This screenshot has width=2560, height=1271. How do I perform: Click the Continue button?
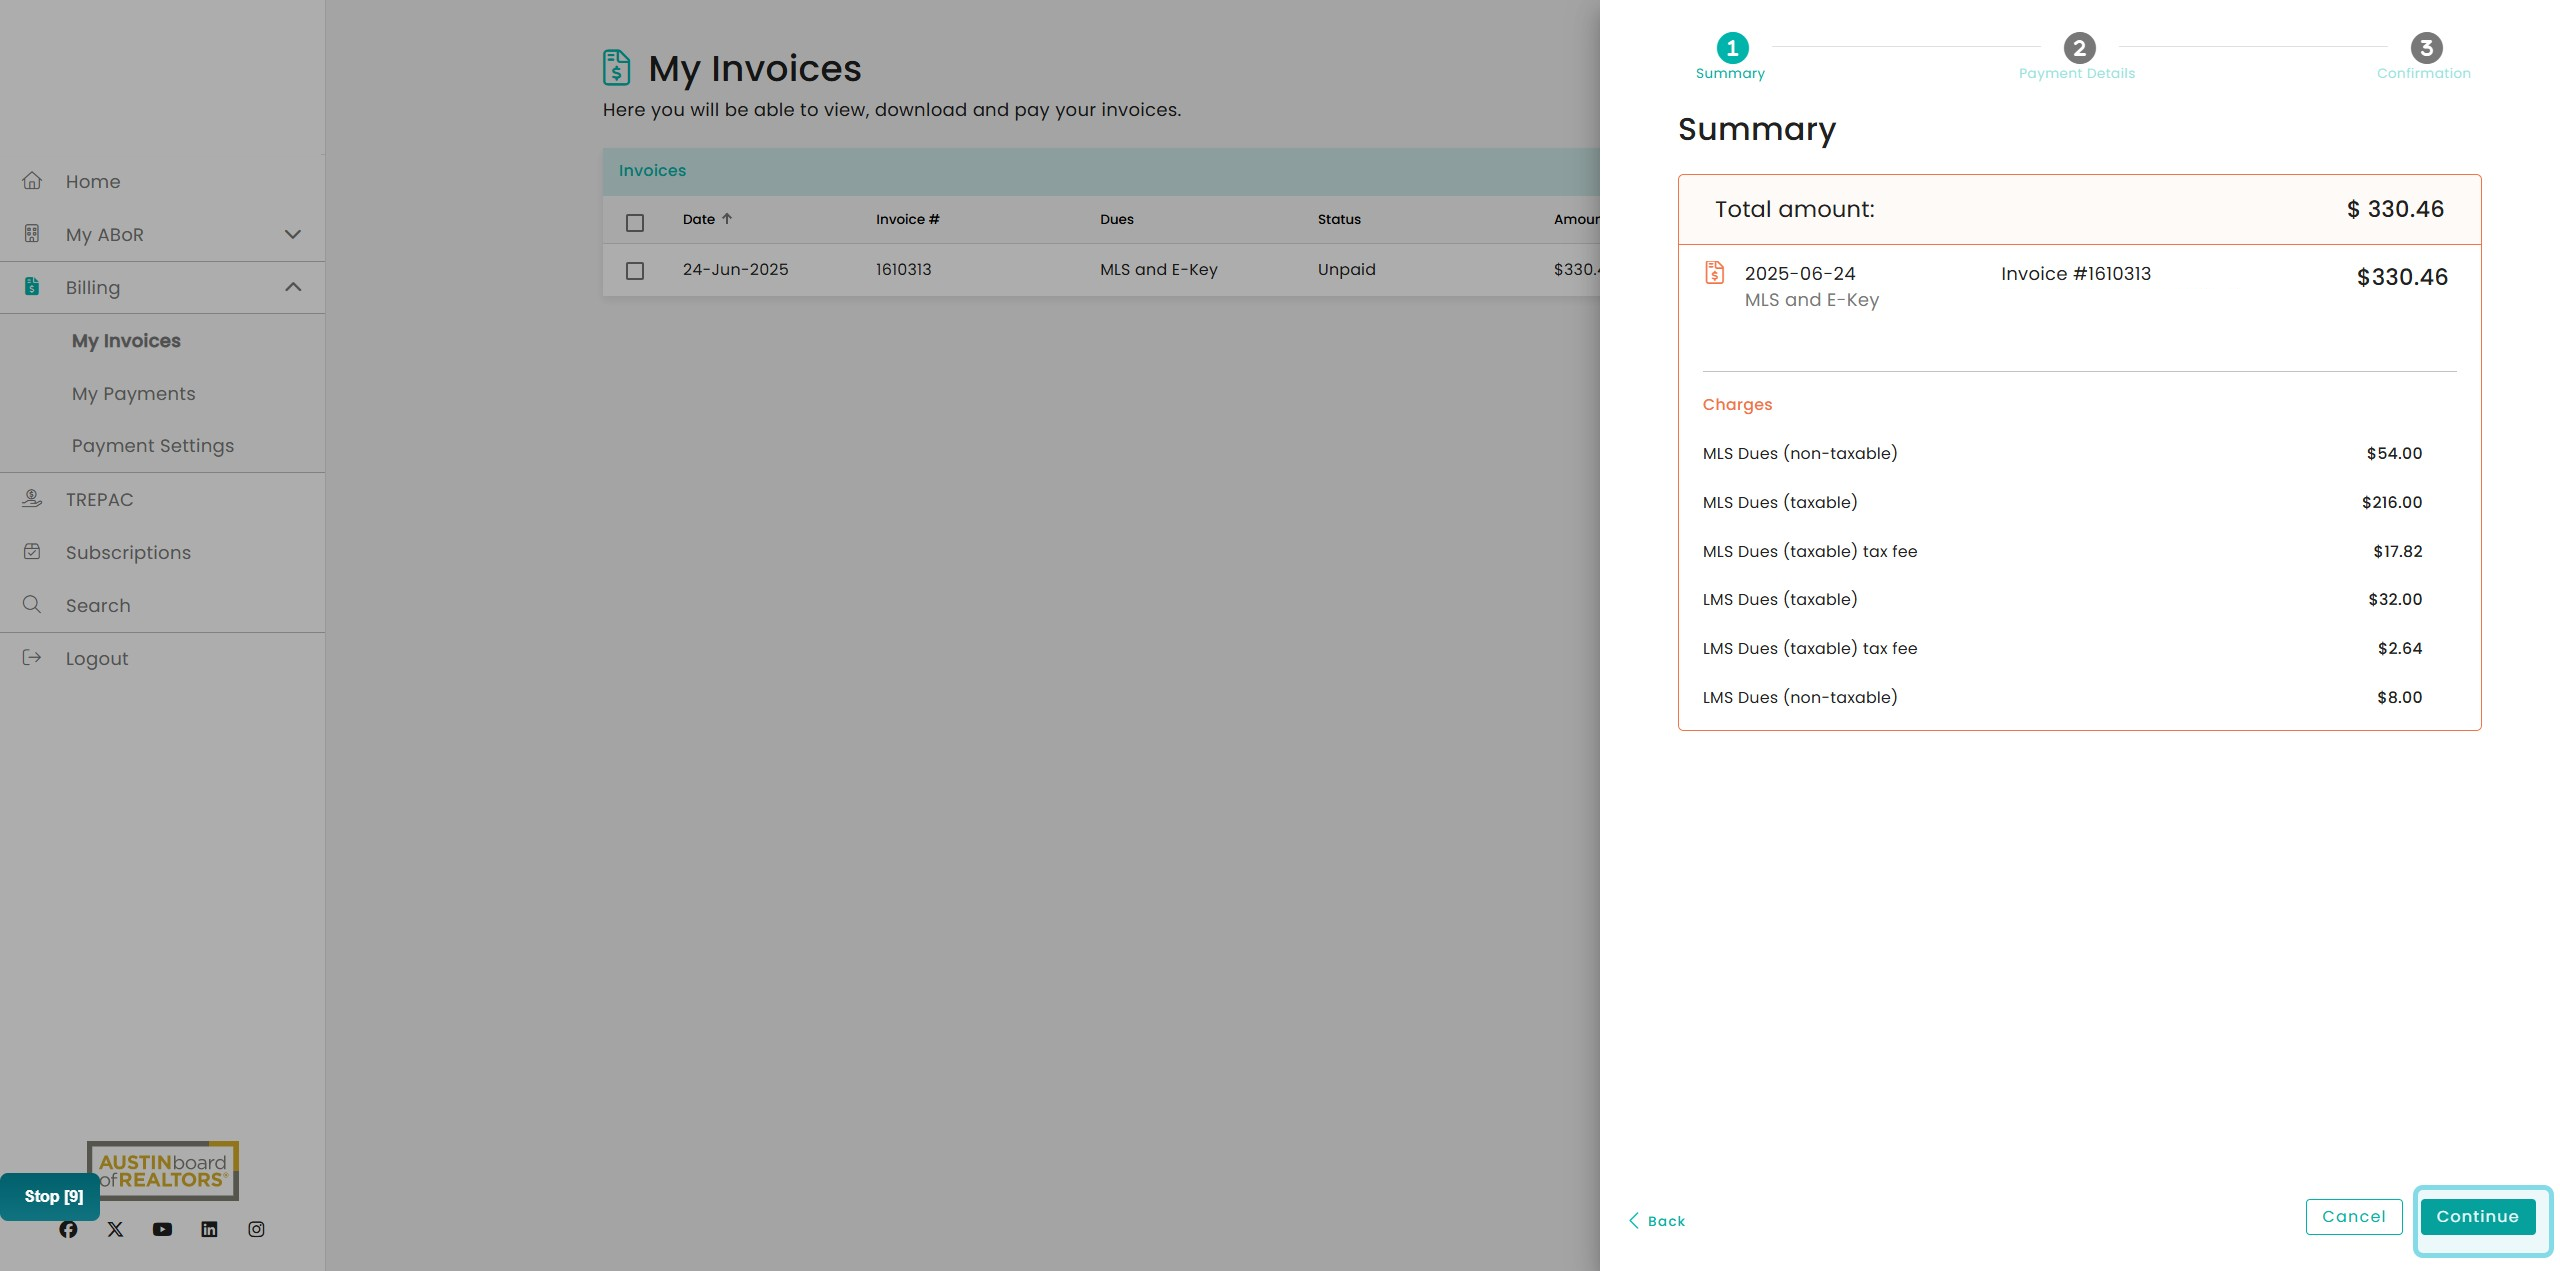coord(2478,1216)
